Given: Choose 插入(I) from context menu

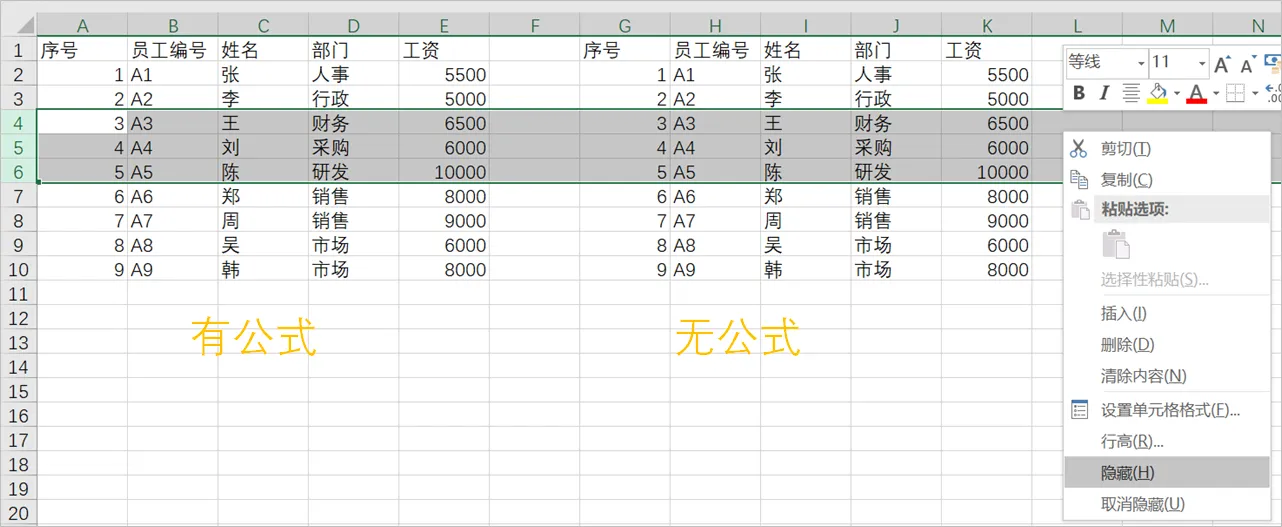Looking at the screenshot, I should tap(1167, 313).
